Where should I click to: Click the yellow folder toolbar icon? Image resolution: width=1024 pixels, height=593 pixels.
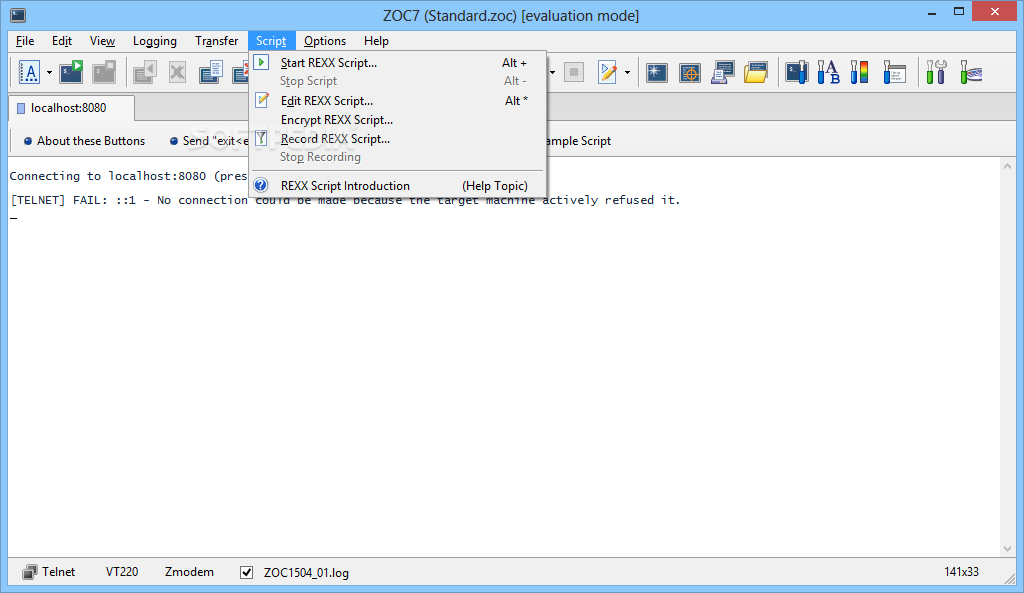coord(756,72)
